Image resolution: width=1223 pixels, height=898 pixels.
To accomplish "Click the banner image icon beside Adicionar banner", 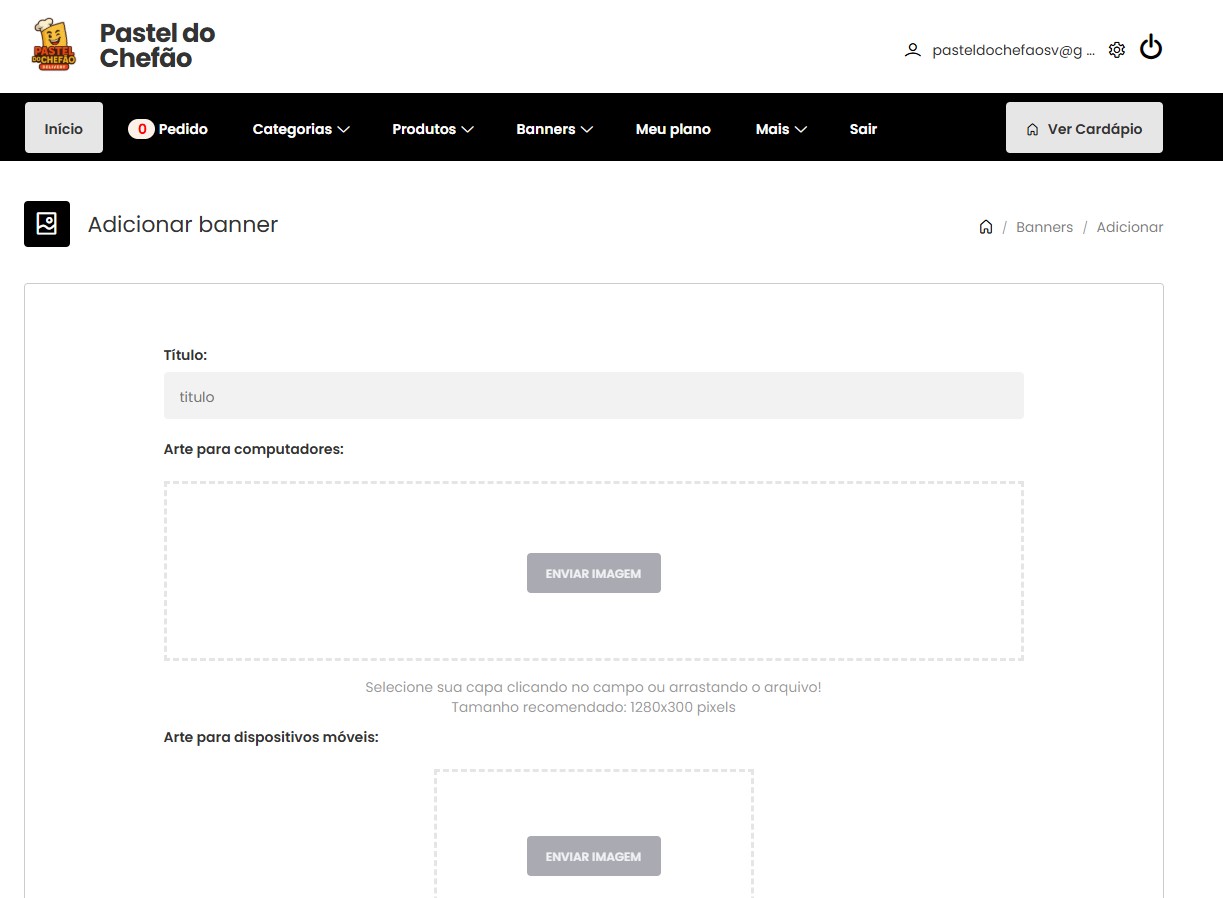I will (46, 223).
